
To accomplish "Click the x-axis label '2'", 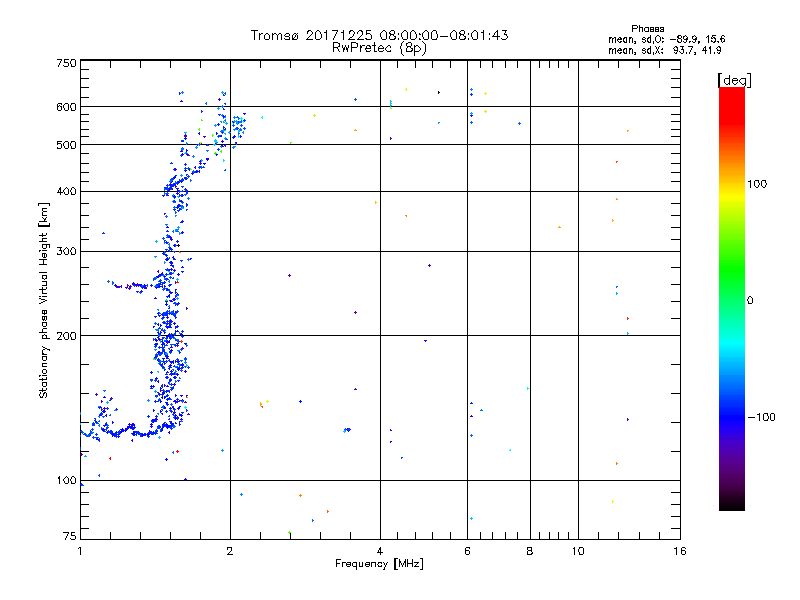I will click(x=230, y=551).
